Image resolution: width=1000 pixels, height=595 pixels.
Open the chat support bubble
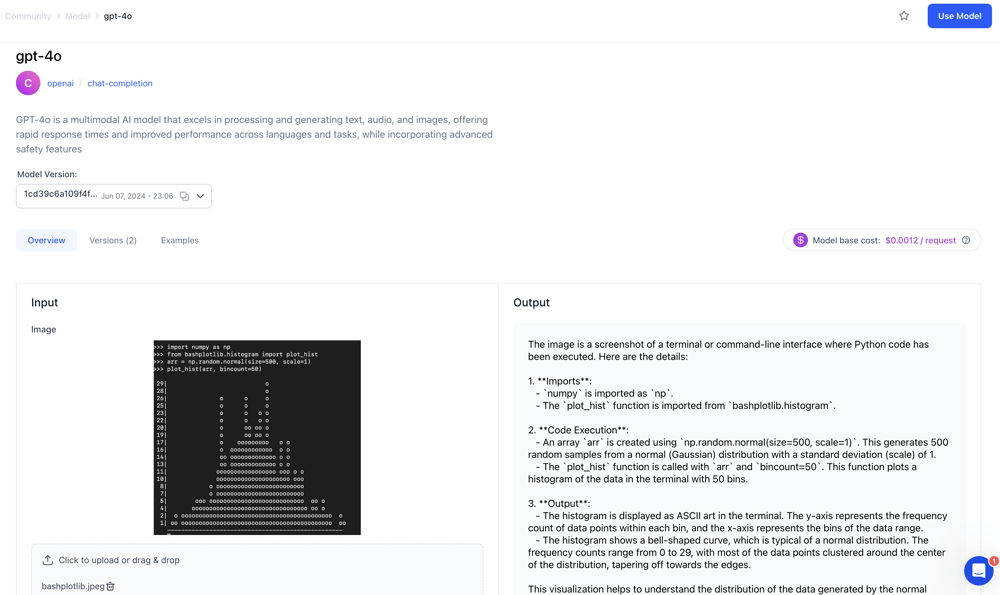click(978, 570)
